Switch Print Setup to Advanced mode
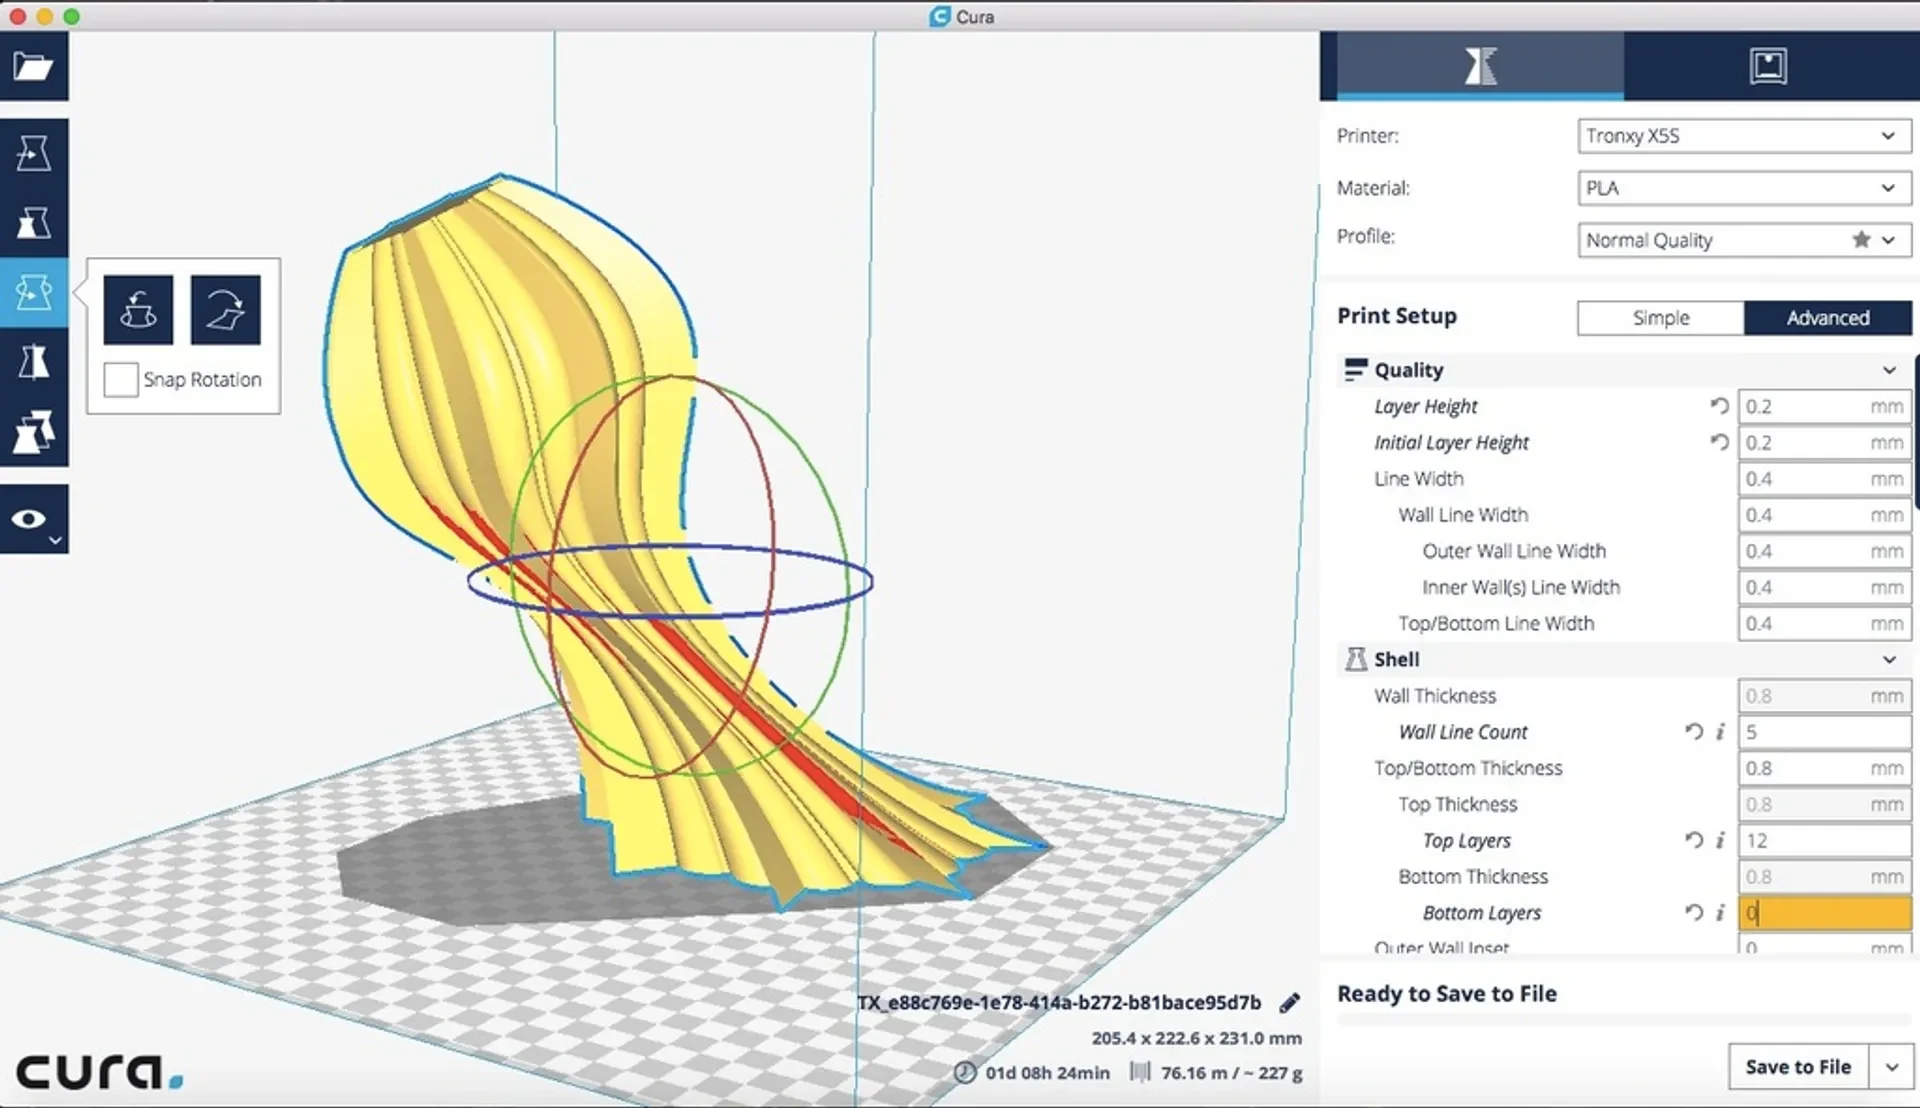The height and width of the screenshot is (1108, 1920). click(x=1828, y=318)
